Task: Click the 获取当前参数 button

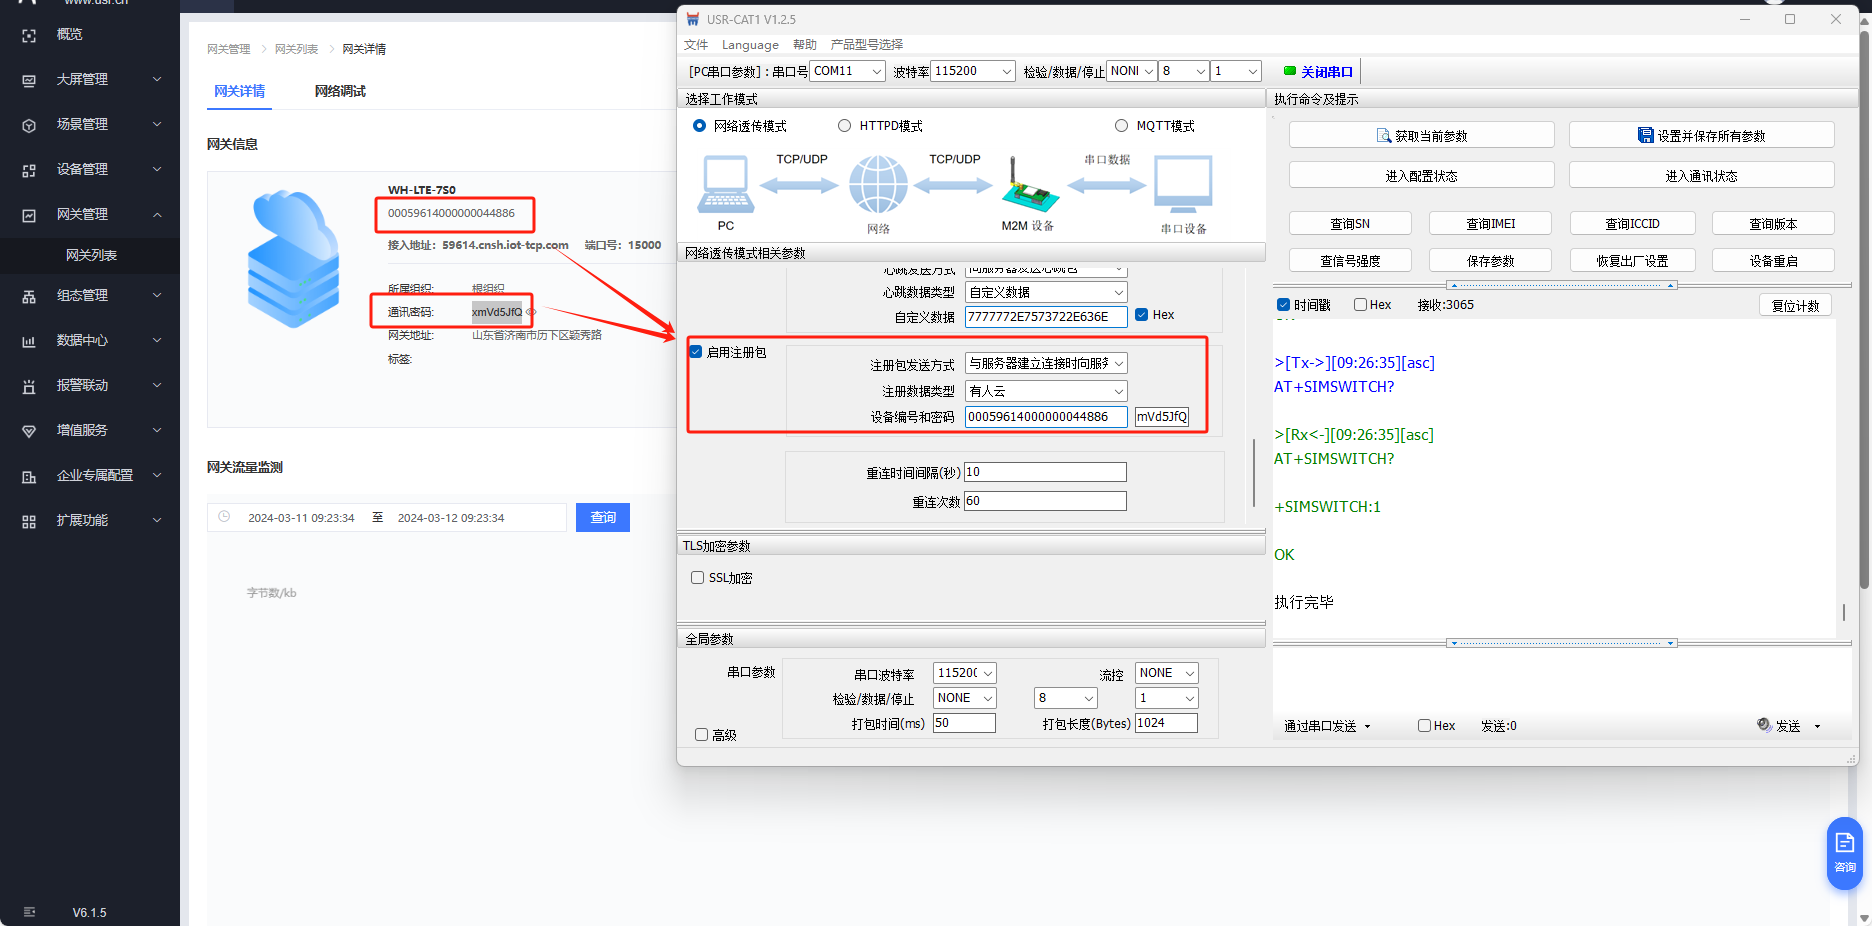Action: pos(1421,135)
